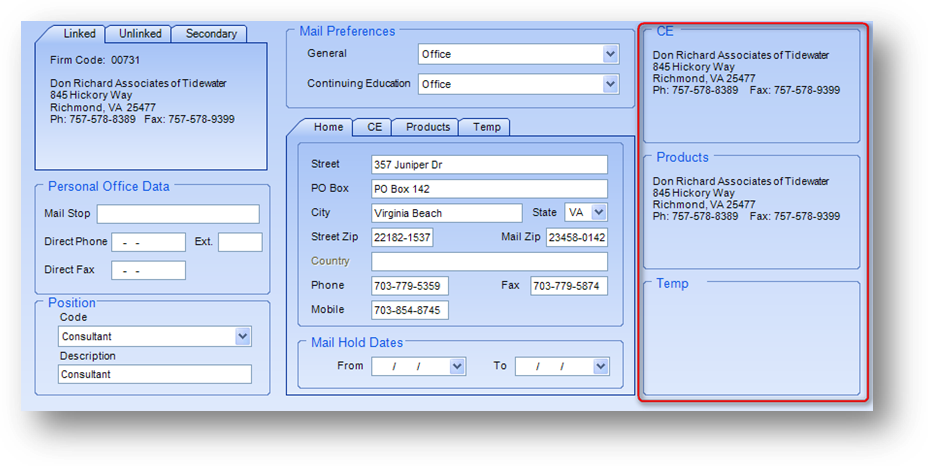Image resolution: width=928 pixels, height=466 pixels.
Task: Click the Mobile field 703-854-8745
Action: point(410,310)
